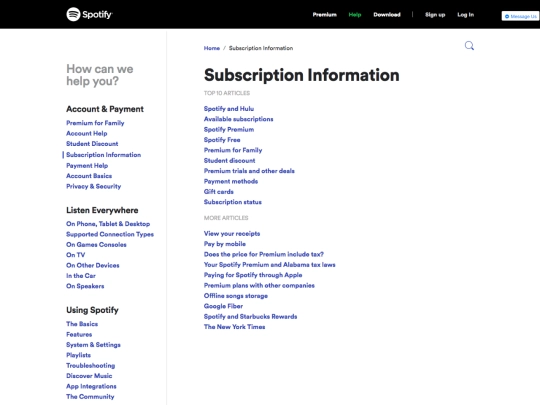Open the On TV link
The width and height of the screenshot is (540, 405).
pos(76,255)
